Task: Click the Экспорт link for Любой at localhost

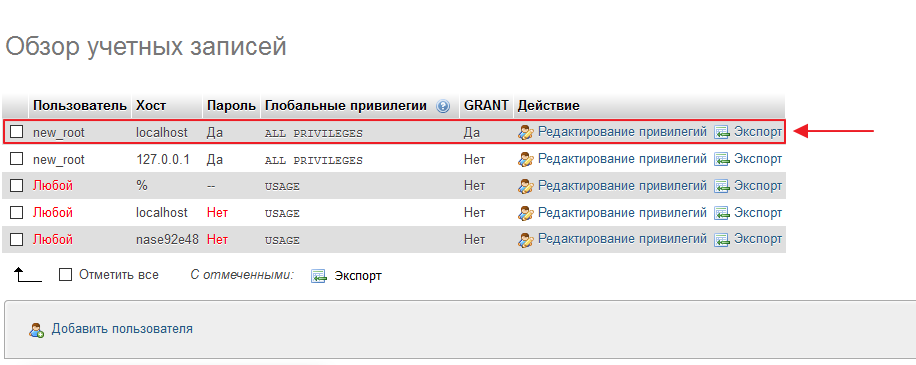Action: click(758, 213)
